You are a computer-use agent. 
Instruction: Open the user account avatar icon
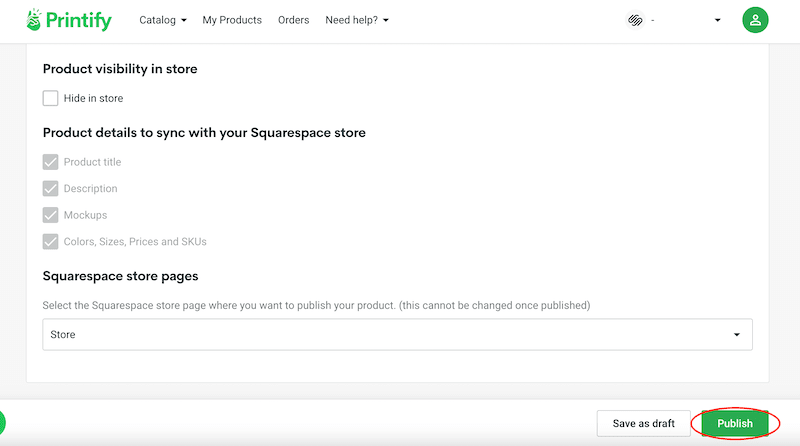click(755, 20)
